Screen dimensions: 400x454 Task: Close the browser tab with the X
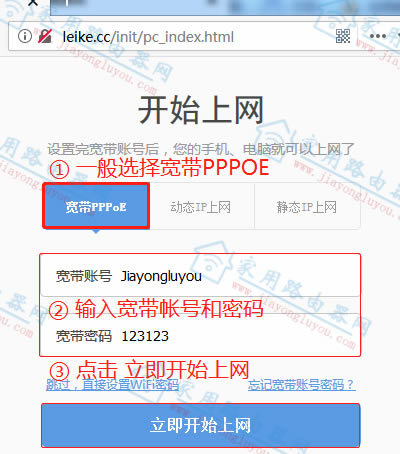[33, 3]
